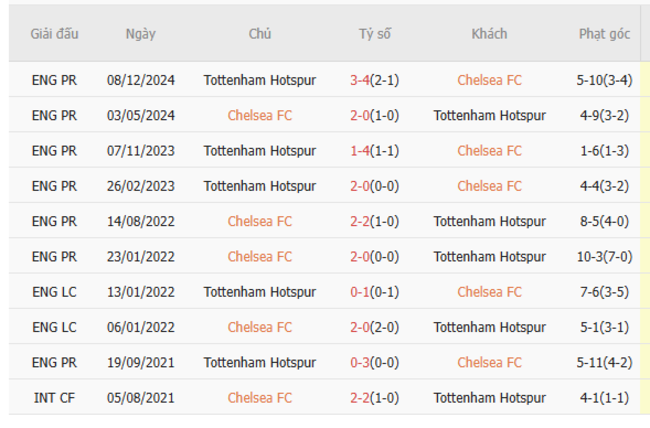Screen dimensions: 650x428
Task: Click Chelsea FC in the 23/01/2022 row
Action: pos(260,256)
